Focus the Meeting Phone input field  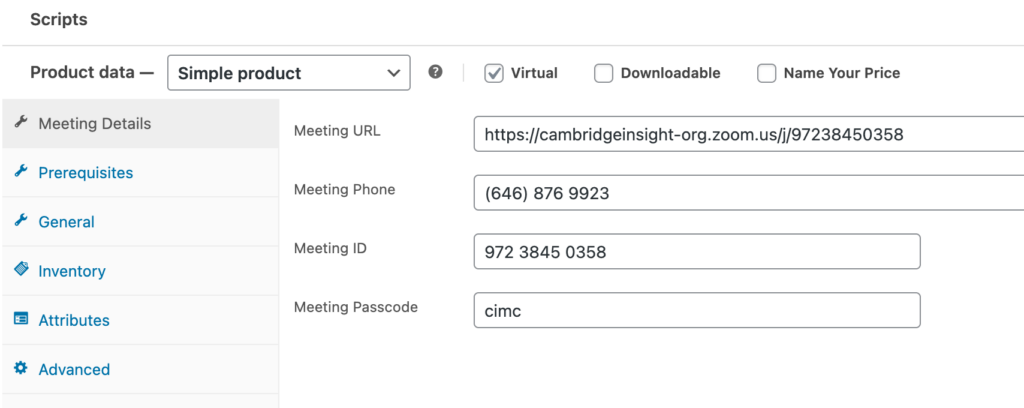[748, 193]
